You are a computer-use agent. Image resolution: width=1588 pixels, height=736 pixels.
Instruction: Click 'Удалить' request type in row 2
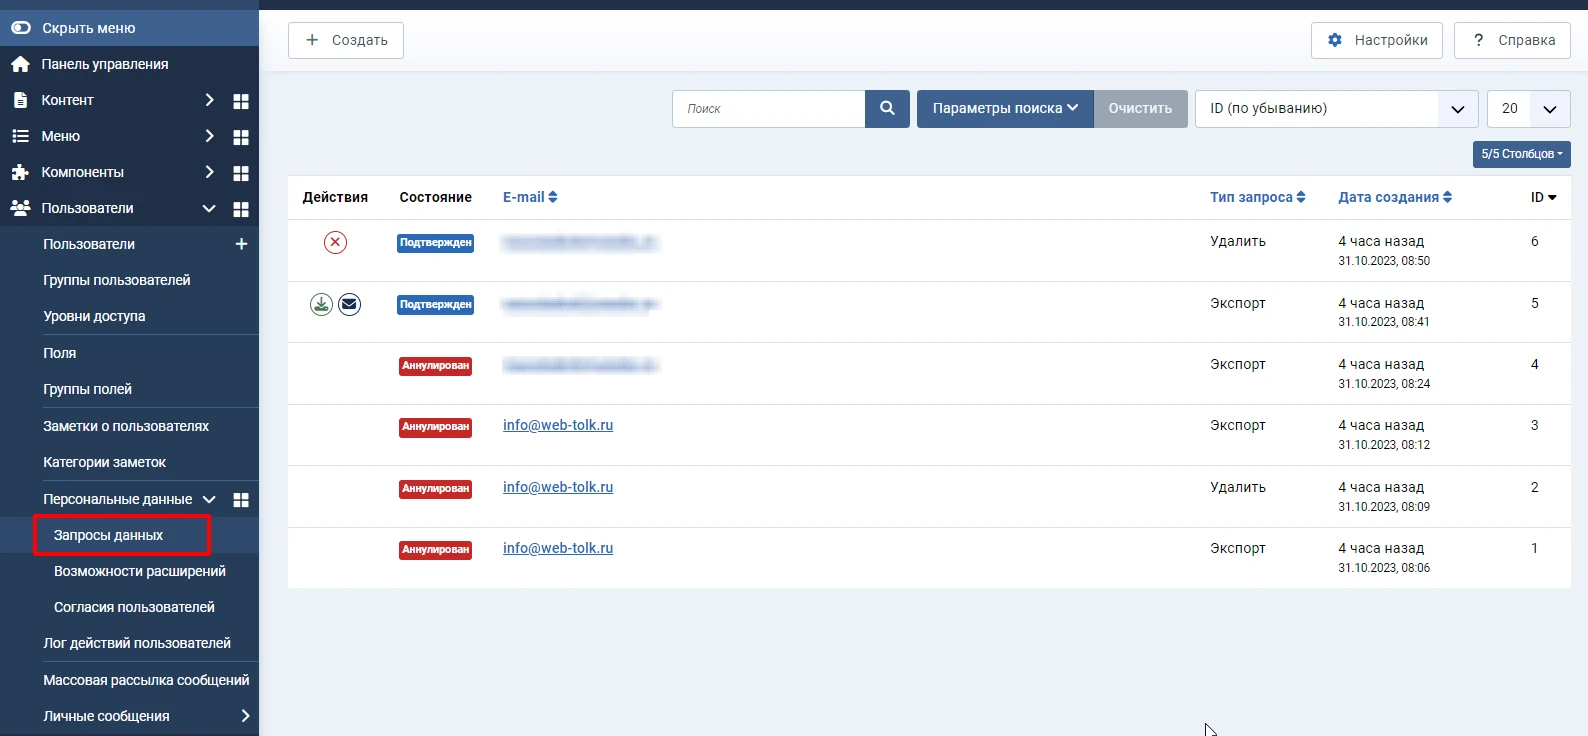1238,487
